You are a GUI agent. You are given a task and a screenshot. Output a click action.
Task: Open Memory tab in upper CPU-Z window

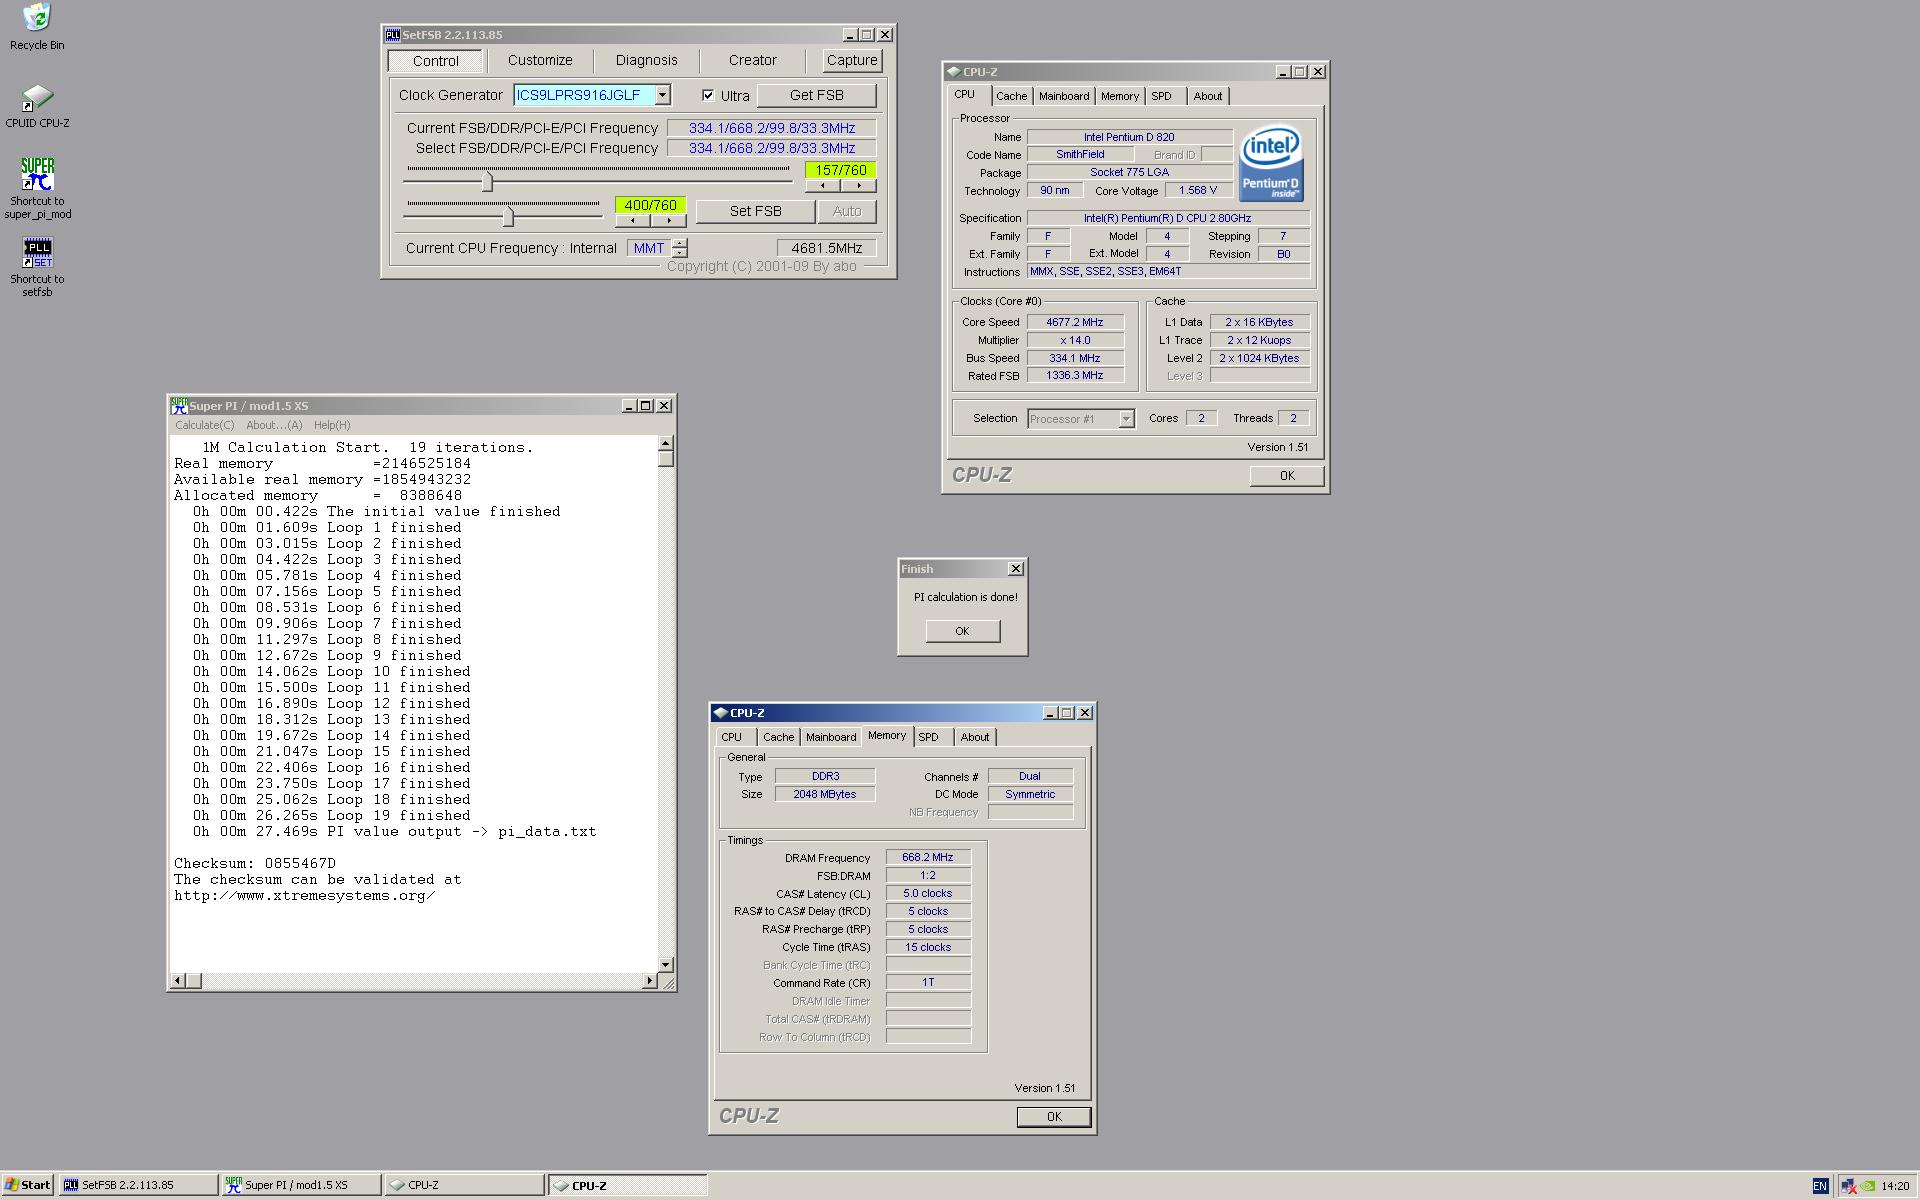pyautogui.click(x=1120, y=97)
